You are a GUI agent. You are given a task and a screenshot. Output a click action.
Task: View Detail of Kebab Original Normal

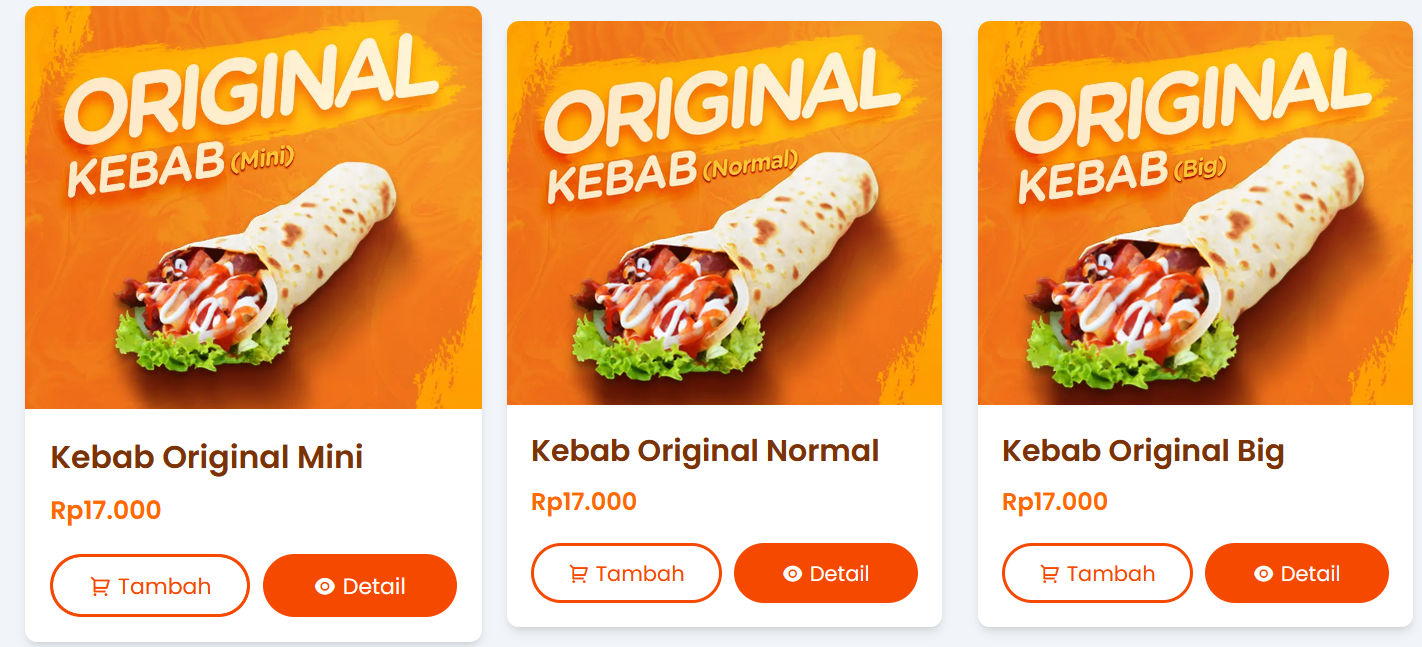point(826,574)
